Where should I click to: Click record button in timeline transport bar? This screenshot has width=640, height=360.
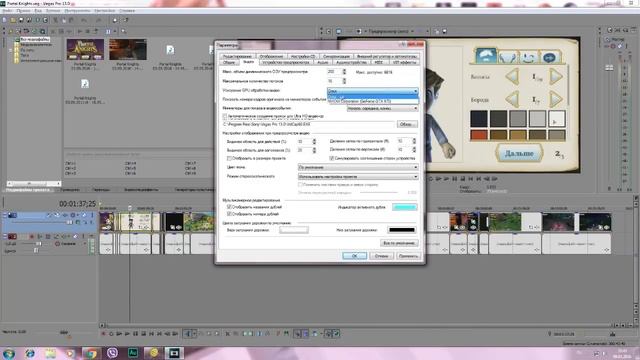click(103, 334)
